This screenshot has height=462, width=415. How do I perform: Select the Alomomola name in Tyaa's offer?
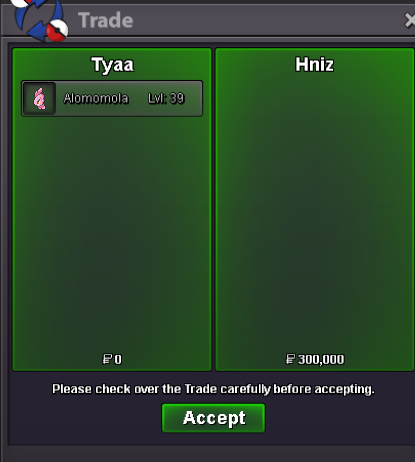pos(96,98)
